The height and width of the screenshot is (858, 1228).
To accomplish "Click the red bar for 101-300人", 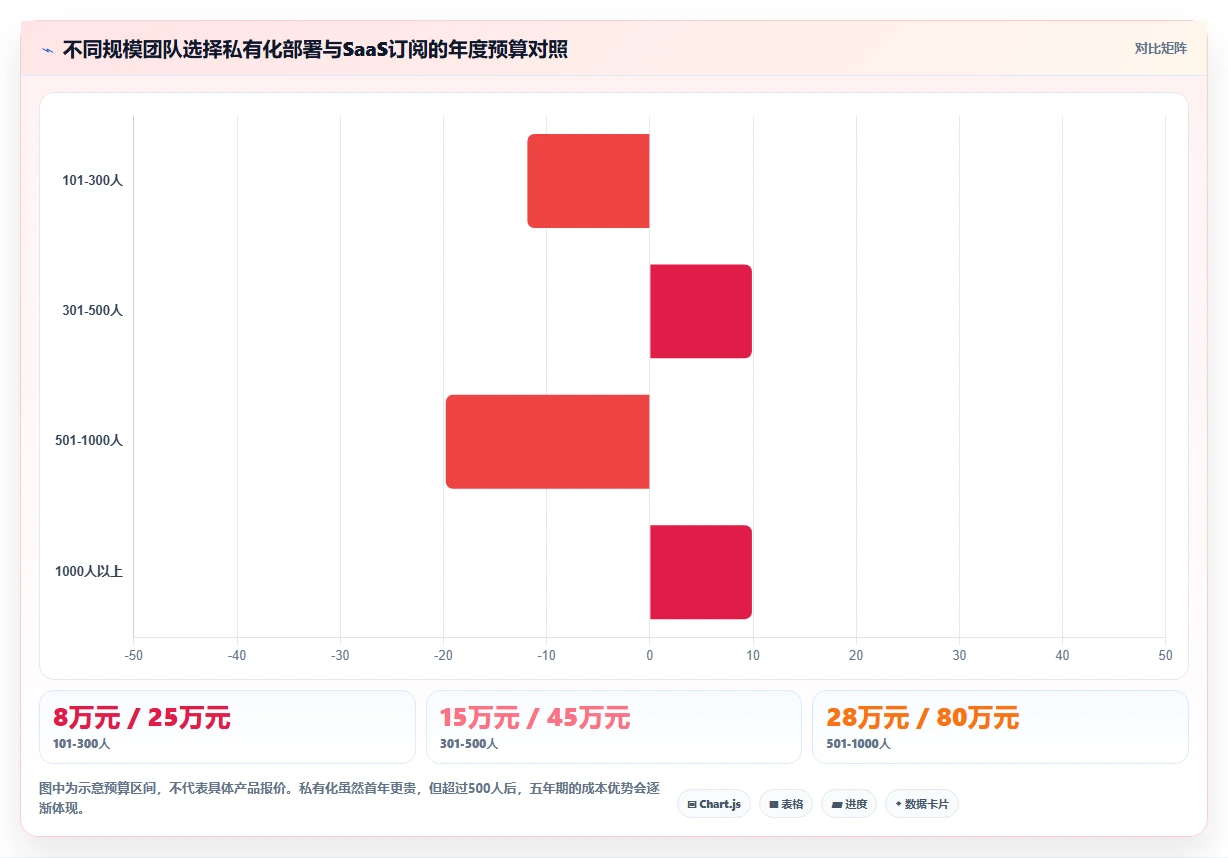I will (588, 181).
